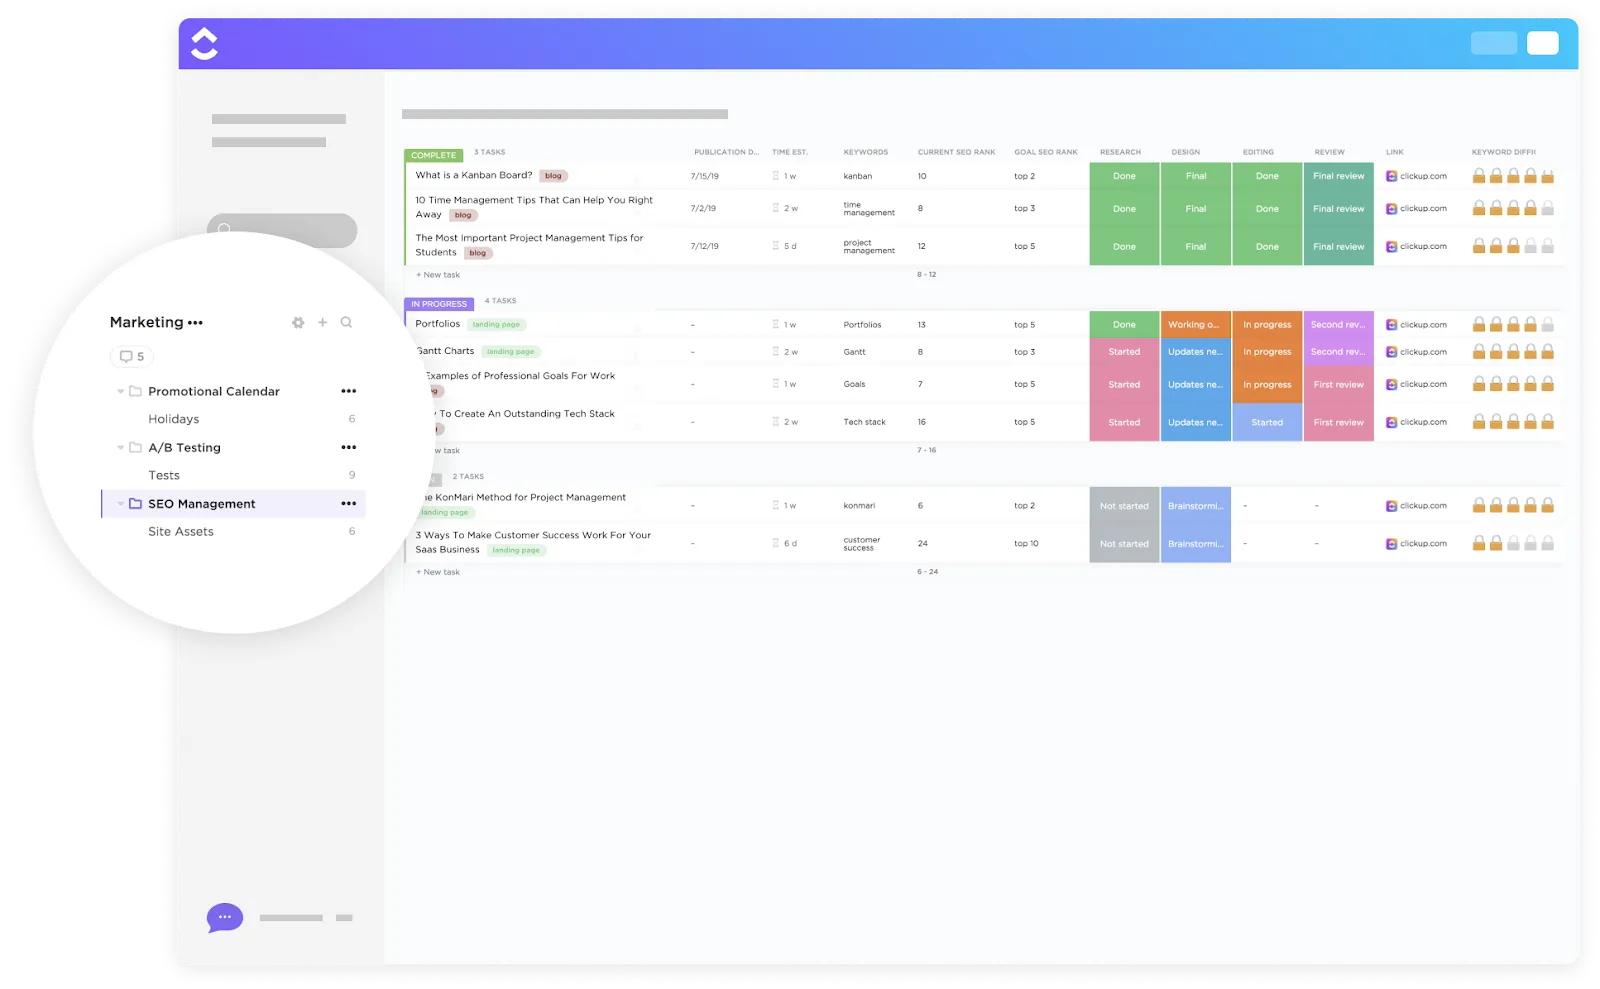Open SEO Management options ellipsis

(348, 504)
